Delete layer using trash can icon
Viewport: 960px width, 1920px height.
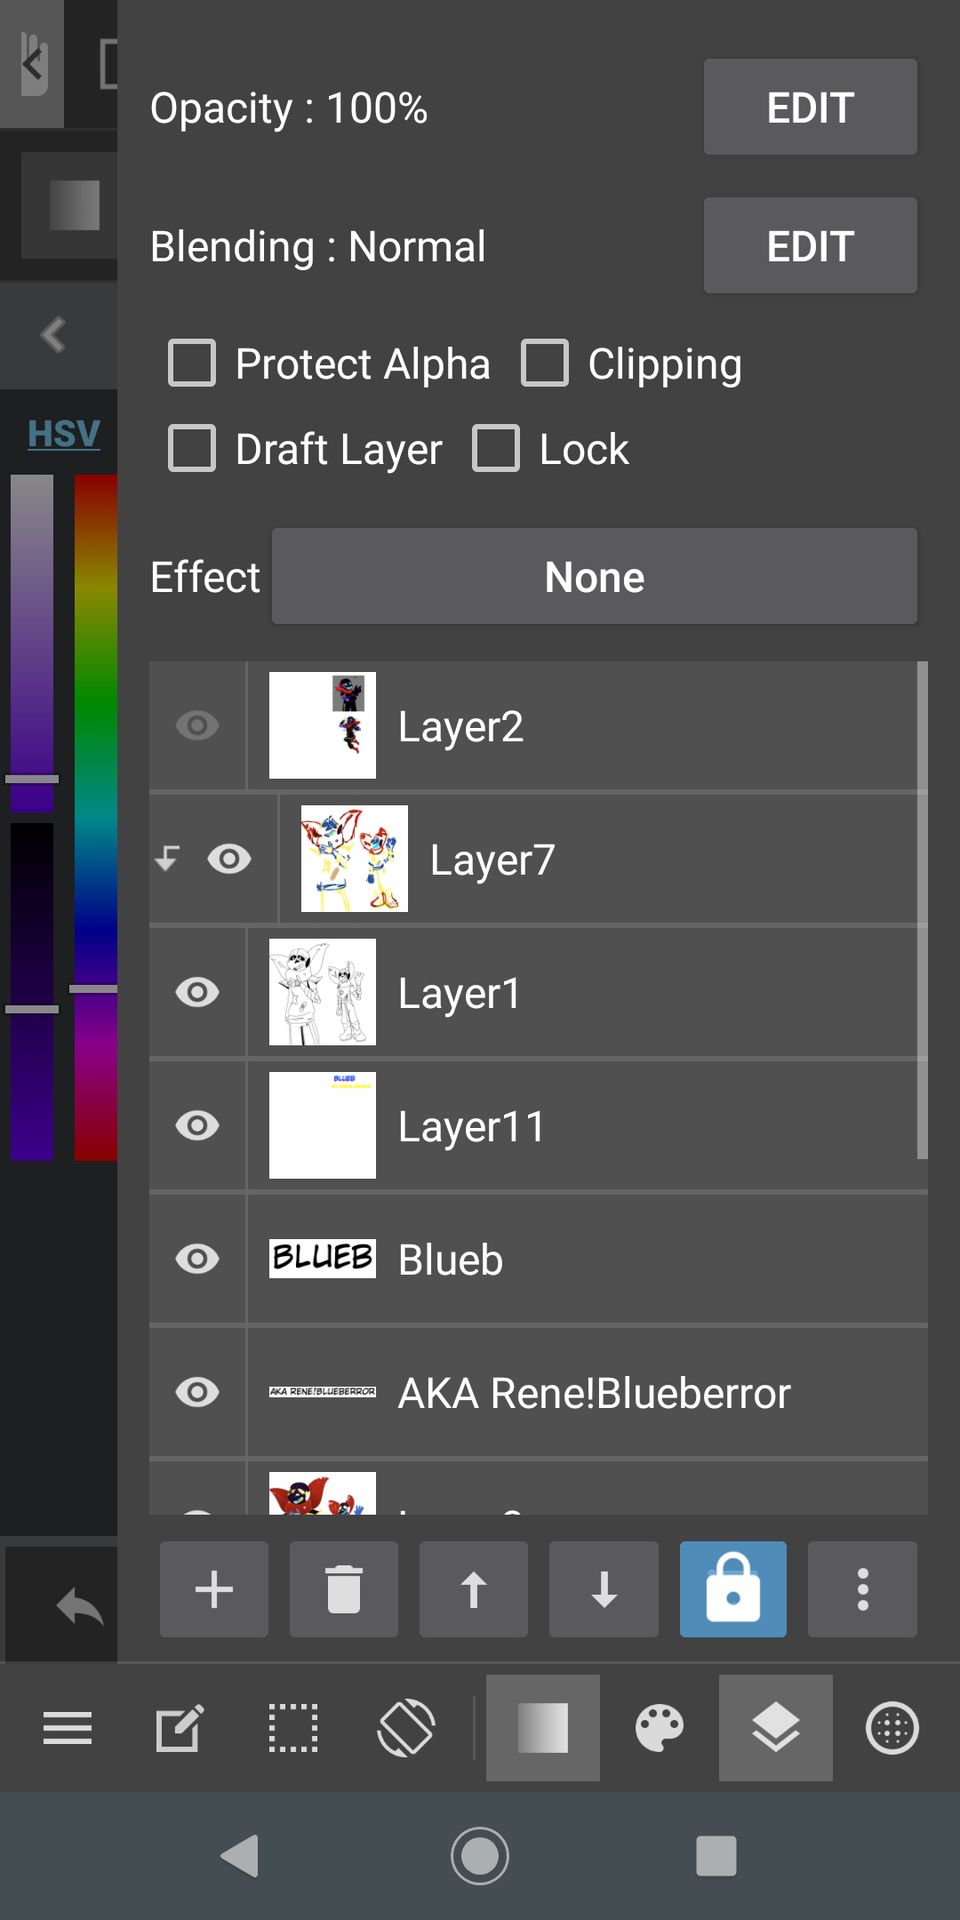(x=344, y=1589)
